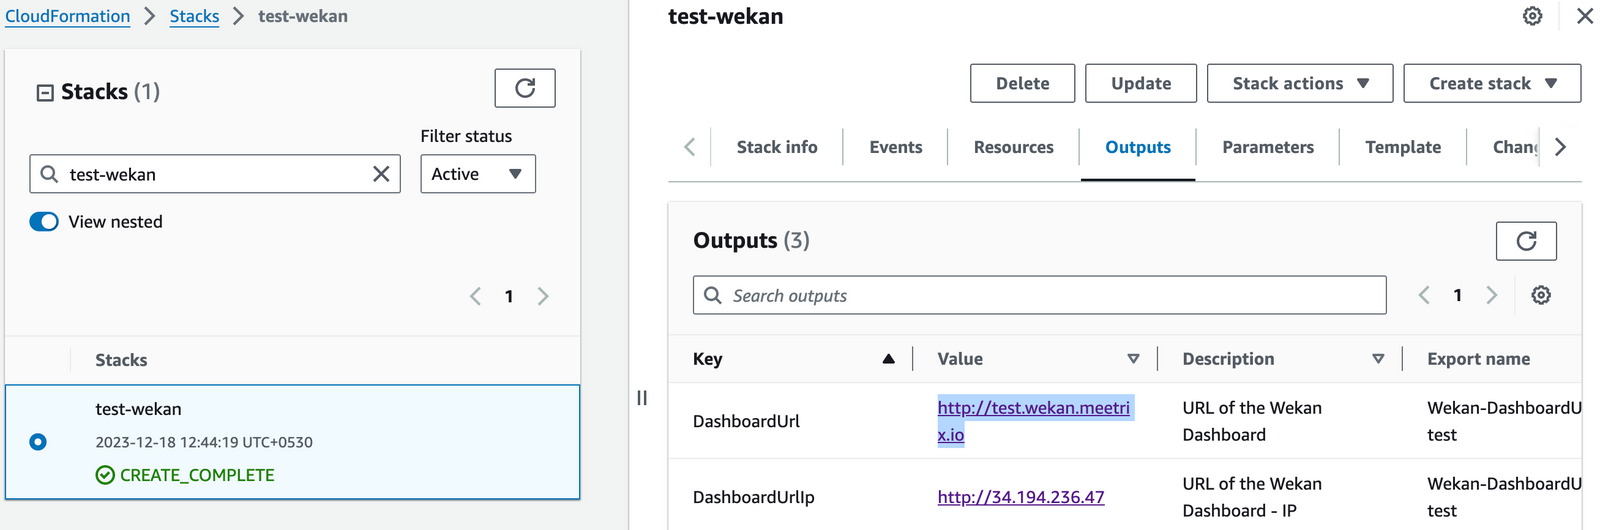Focus the Search outputs field
Image resolution: width=1600 pixels, height=530 pixels.
(1040, 295)
